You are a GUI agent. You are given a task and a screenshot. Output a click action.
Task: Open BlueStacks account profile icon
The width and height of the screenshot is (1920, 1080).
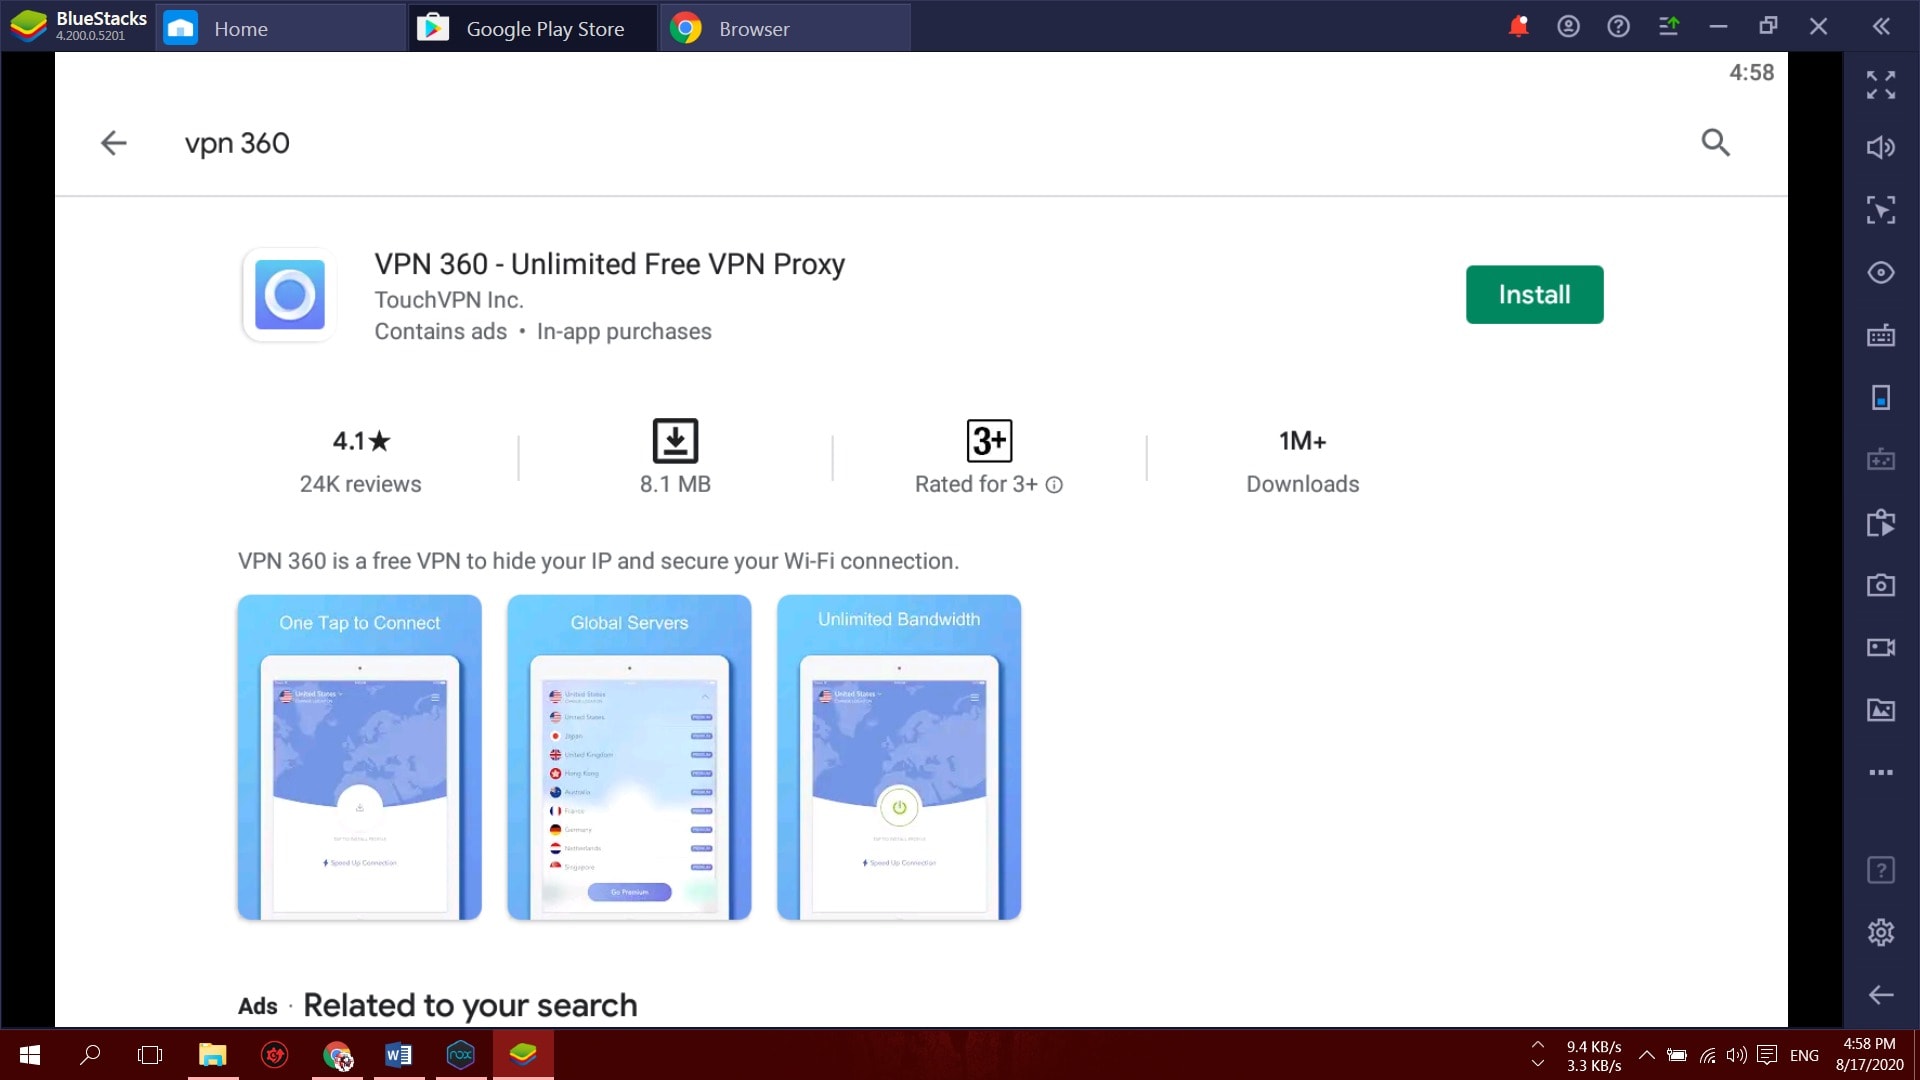(1568, 26)
